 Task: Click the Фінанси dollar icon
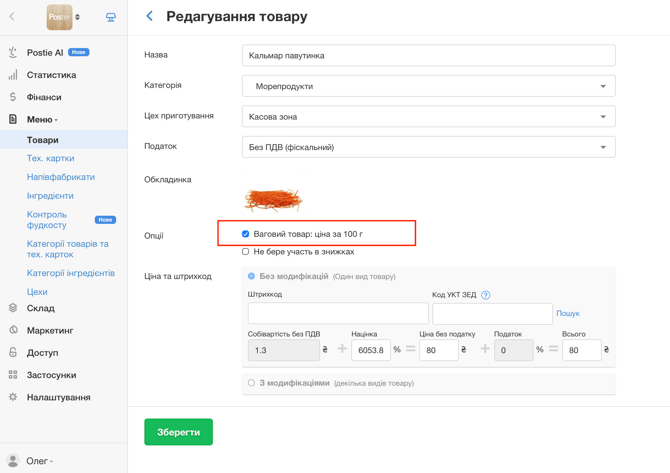13,97
